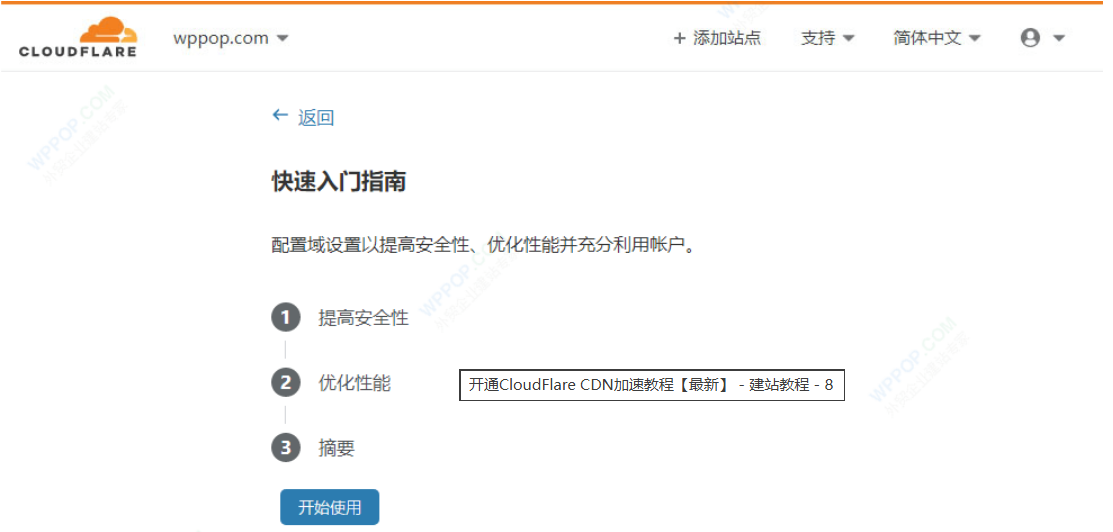Image resolution: width=1113 pixels, height=532 pixels.
Task: Select the step 2 number circle
Action: point(286,383)
